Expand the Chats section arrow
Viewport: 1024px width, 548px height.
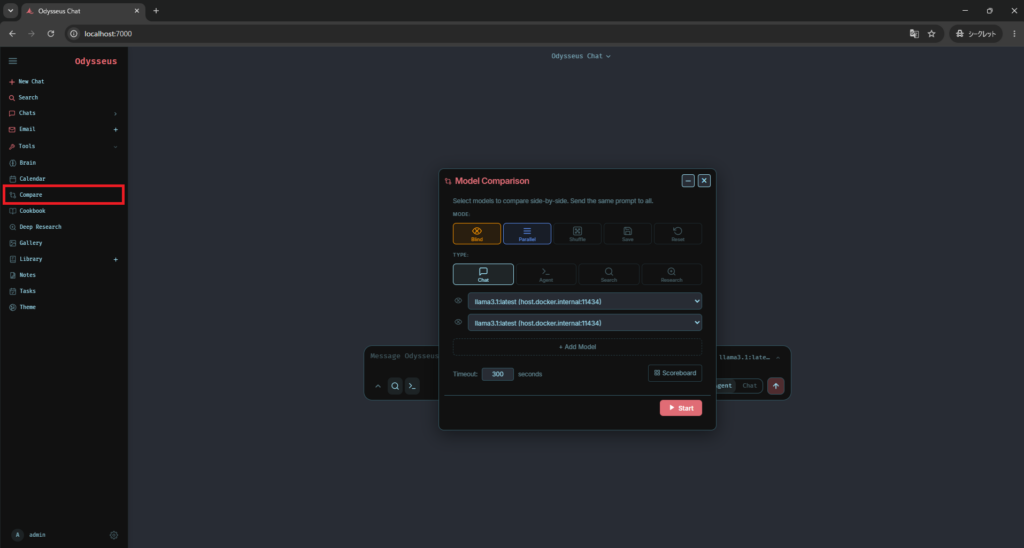116,114
